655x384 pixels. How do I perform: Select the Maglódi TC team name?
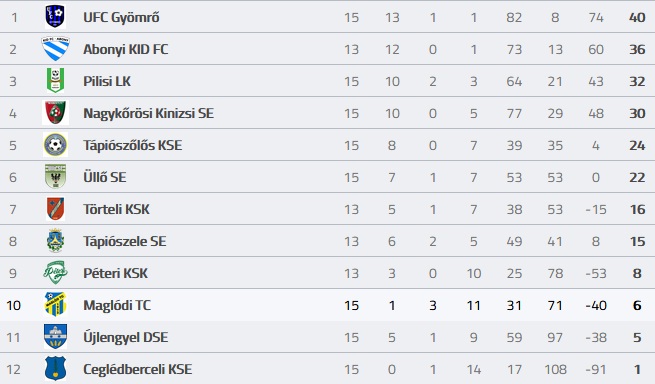117,305
